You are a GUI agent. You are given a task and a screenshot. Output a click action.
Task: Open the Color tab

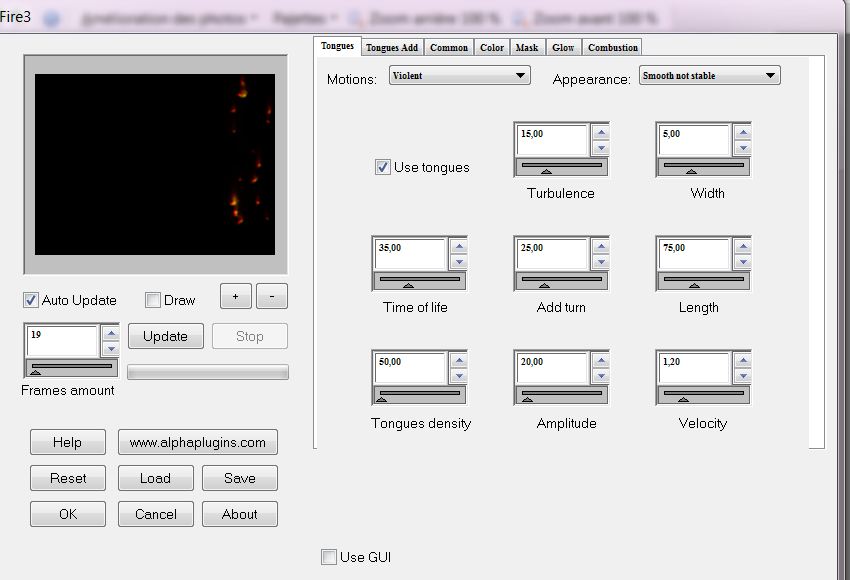tap(492, 48)
